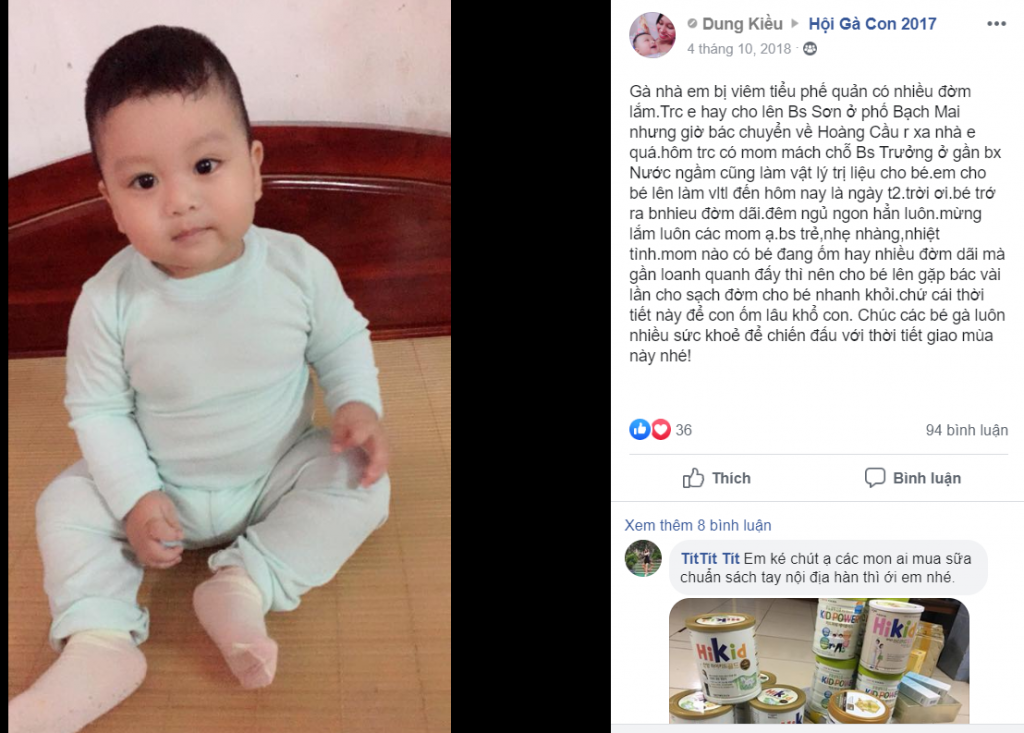Open the 94 bình luận count
The height and width of the screenshot is (733, 1024).
pyautogui.click(x=967, y=430)
